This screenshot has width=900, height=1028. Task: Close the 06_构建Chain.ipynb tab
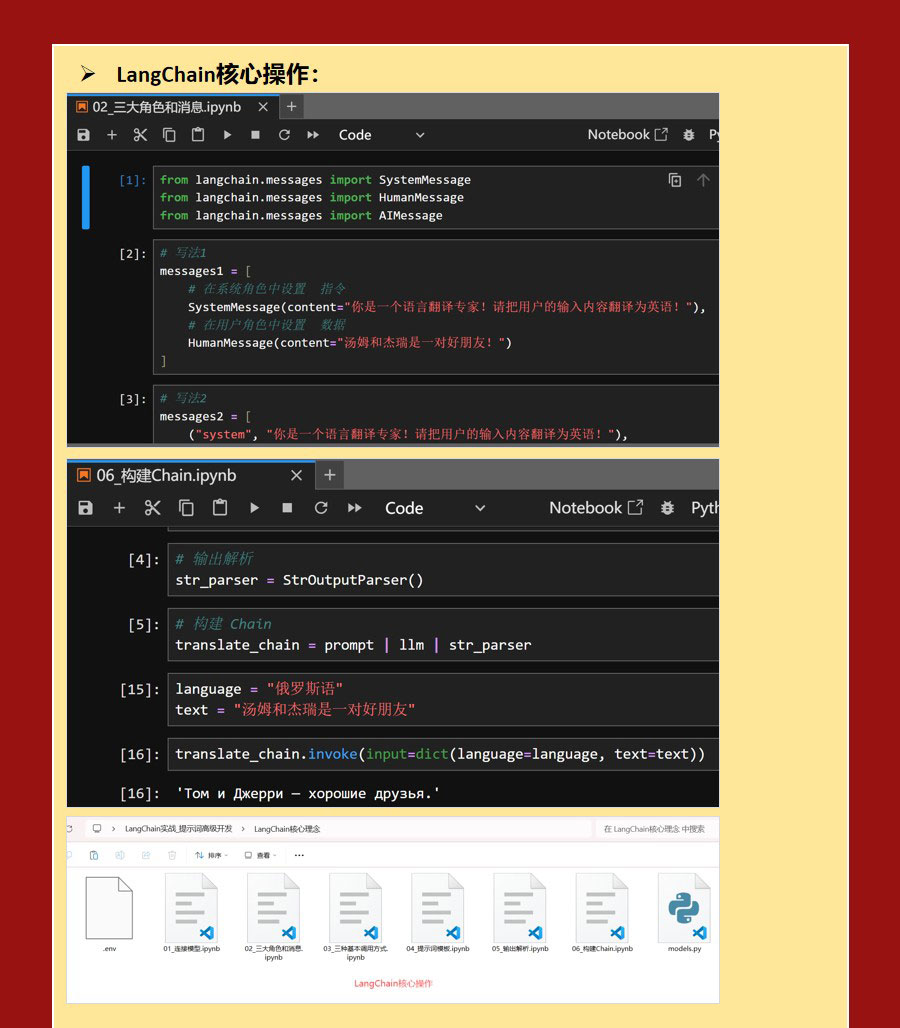point(296,475)
